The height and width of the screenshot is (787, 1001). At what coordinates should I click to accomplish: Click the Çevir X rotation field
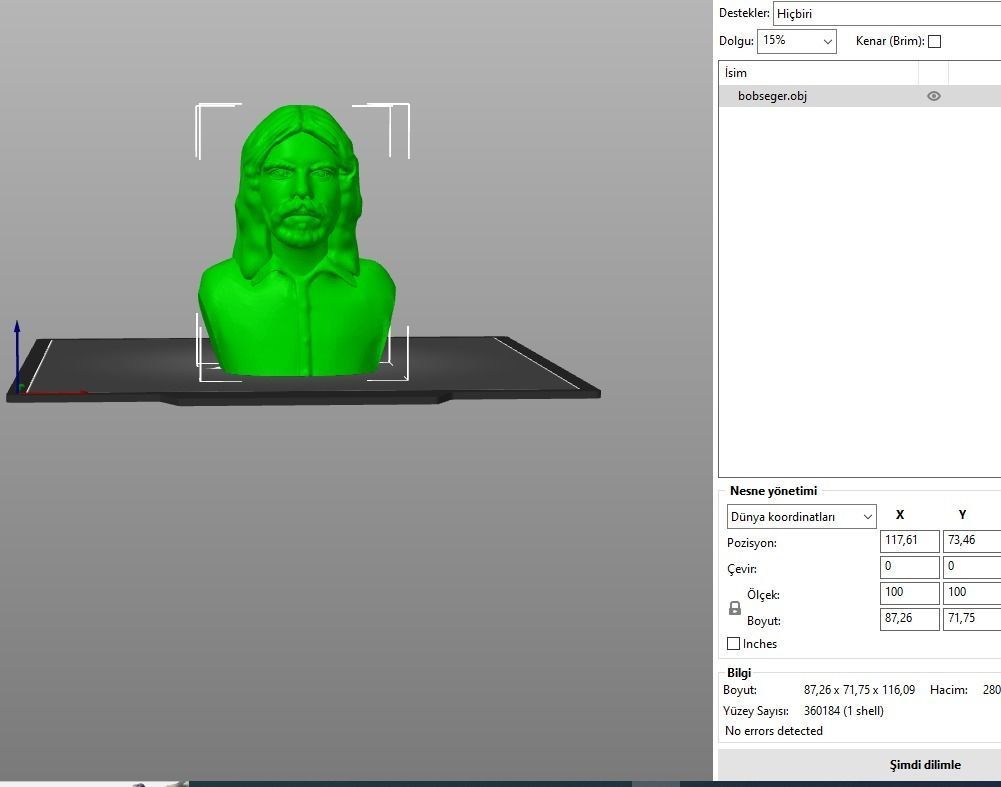click(910, 567)
